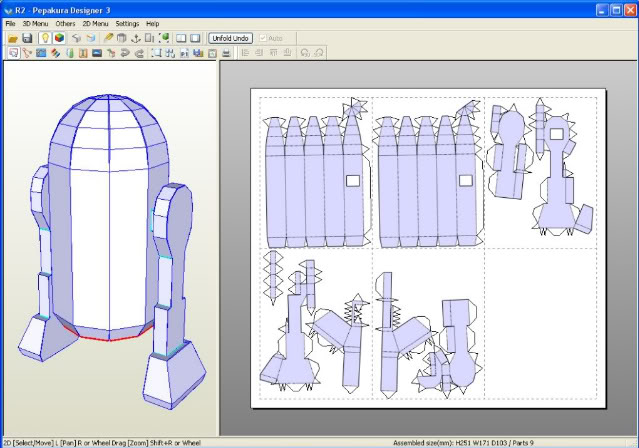The width and height of the screenshot is (639, 448).
Task: Toggle the colored cube texture icon
Action: 60,38
